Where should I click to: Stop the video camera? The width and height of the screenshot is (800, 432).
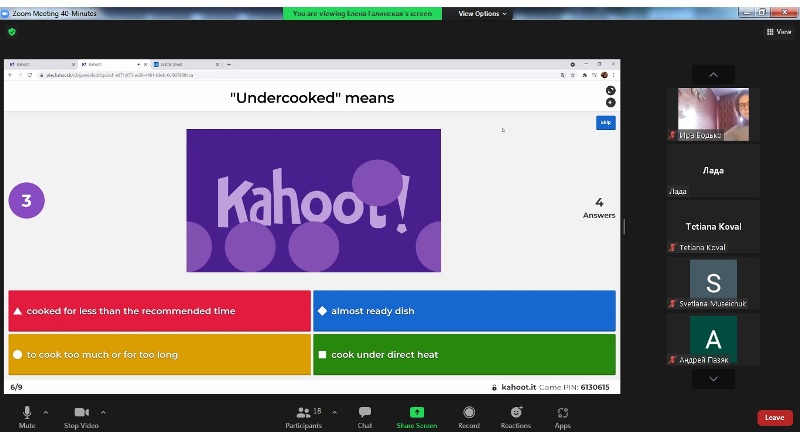coord(81,417)
